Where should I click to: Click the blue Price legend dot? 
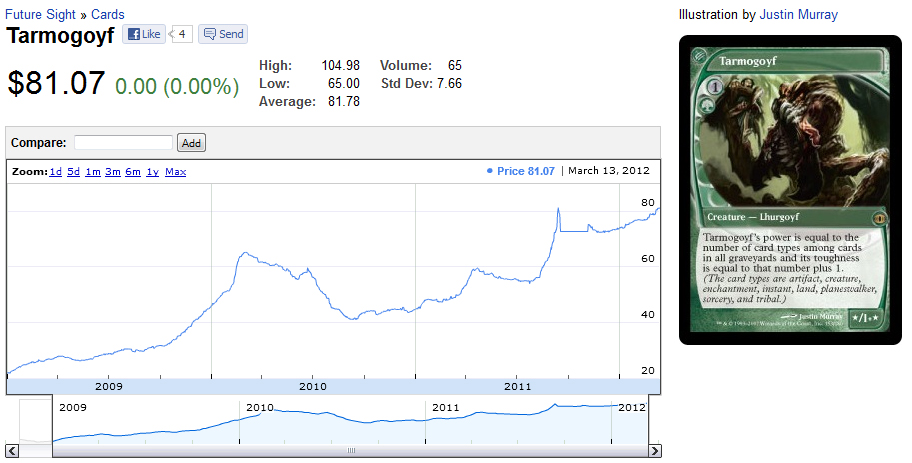pyautogui.click(x=489, y=172)
